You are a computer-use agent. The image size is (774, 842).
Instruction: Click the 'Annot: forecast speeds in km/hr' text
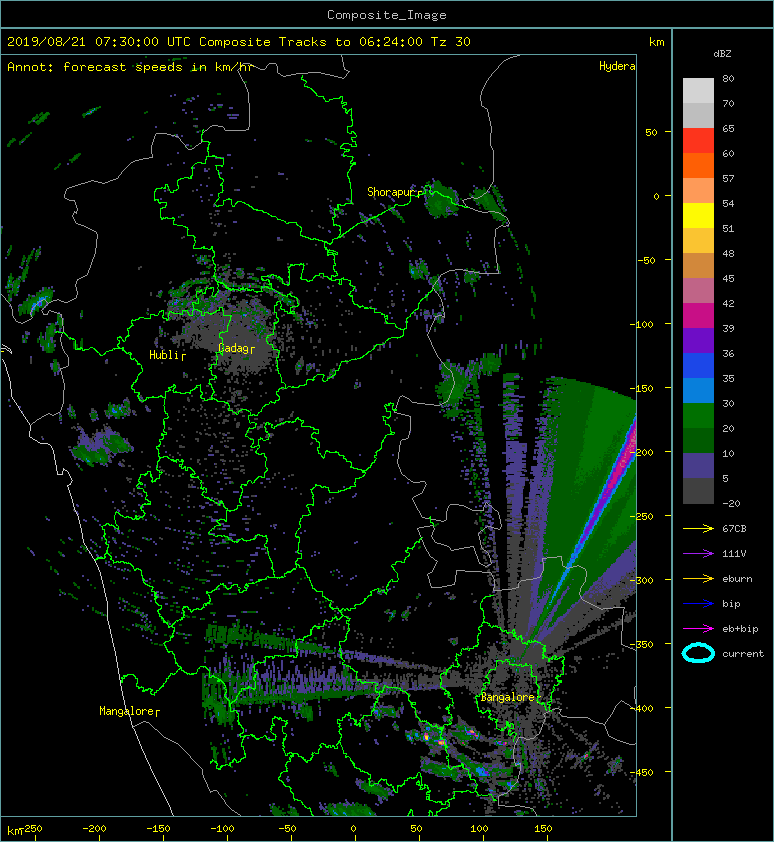pos(130,67)
